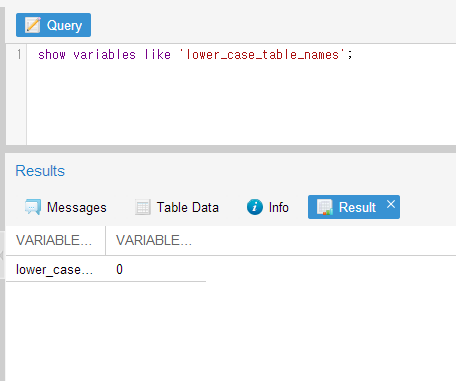The height and width of the screenshot is (381, 456).
Task: Select line number 1 in editor gutter
Action: 19,54
